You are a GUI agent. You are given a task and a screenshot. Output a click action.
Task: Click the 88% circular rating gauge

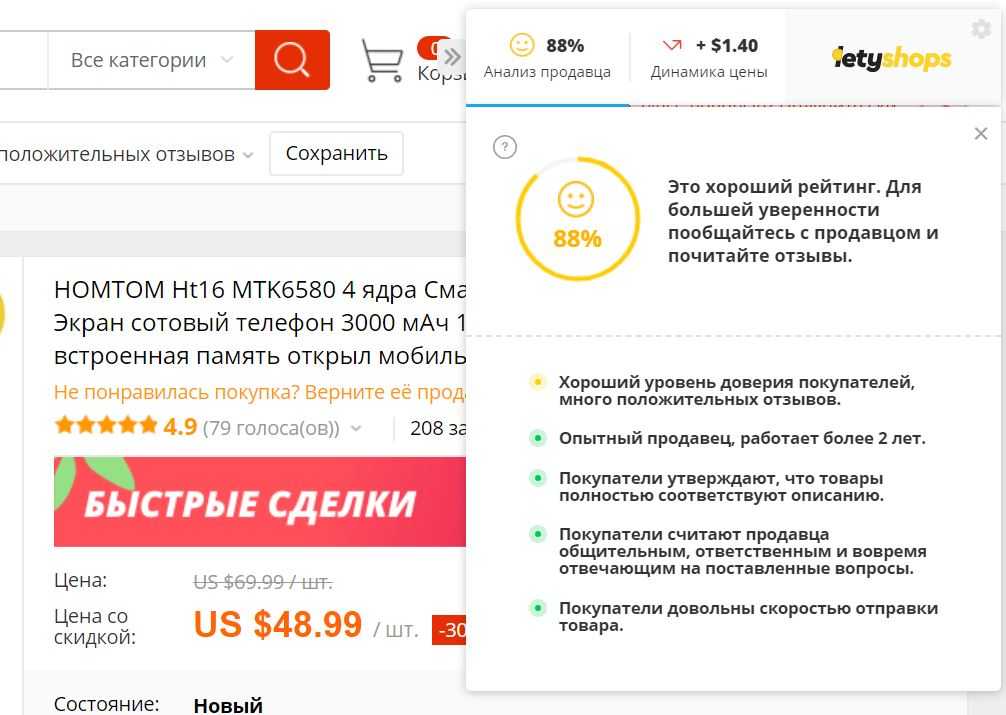[577, 219]
